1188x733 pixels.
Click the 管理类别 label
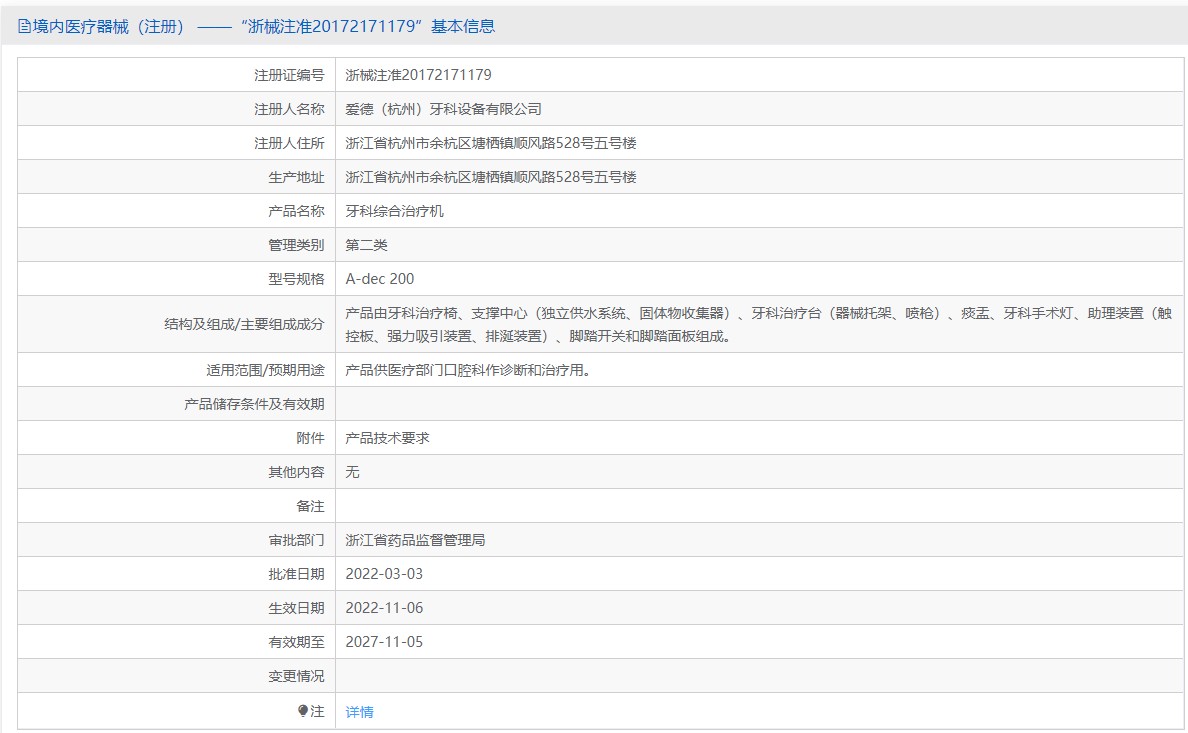click(x=296, y=246)
